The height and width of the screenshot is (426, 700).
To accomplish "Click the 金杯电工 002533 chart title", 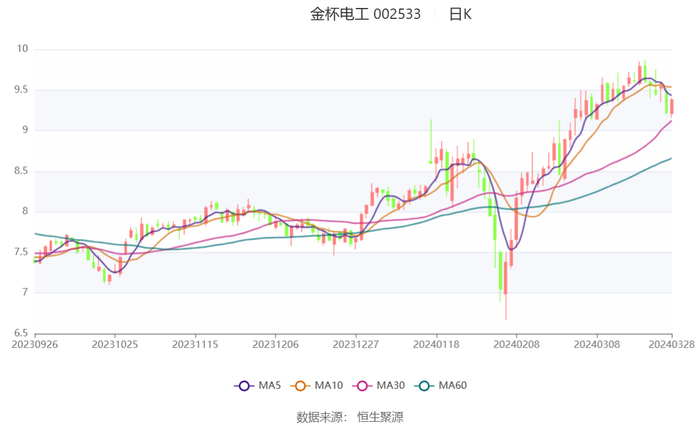I will 365,14.
